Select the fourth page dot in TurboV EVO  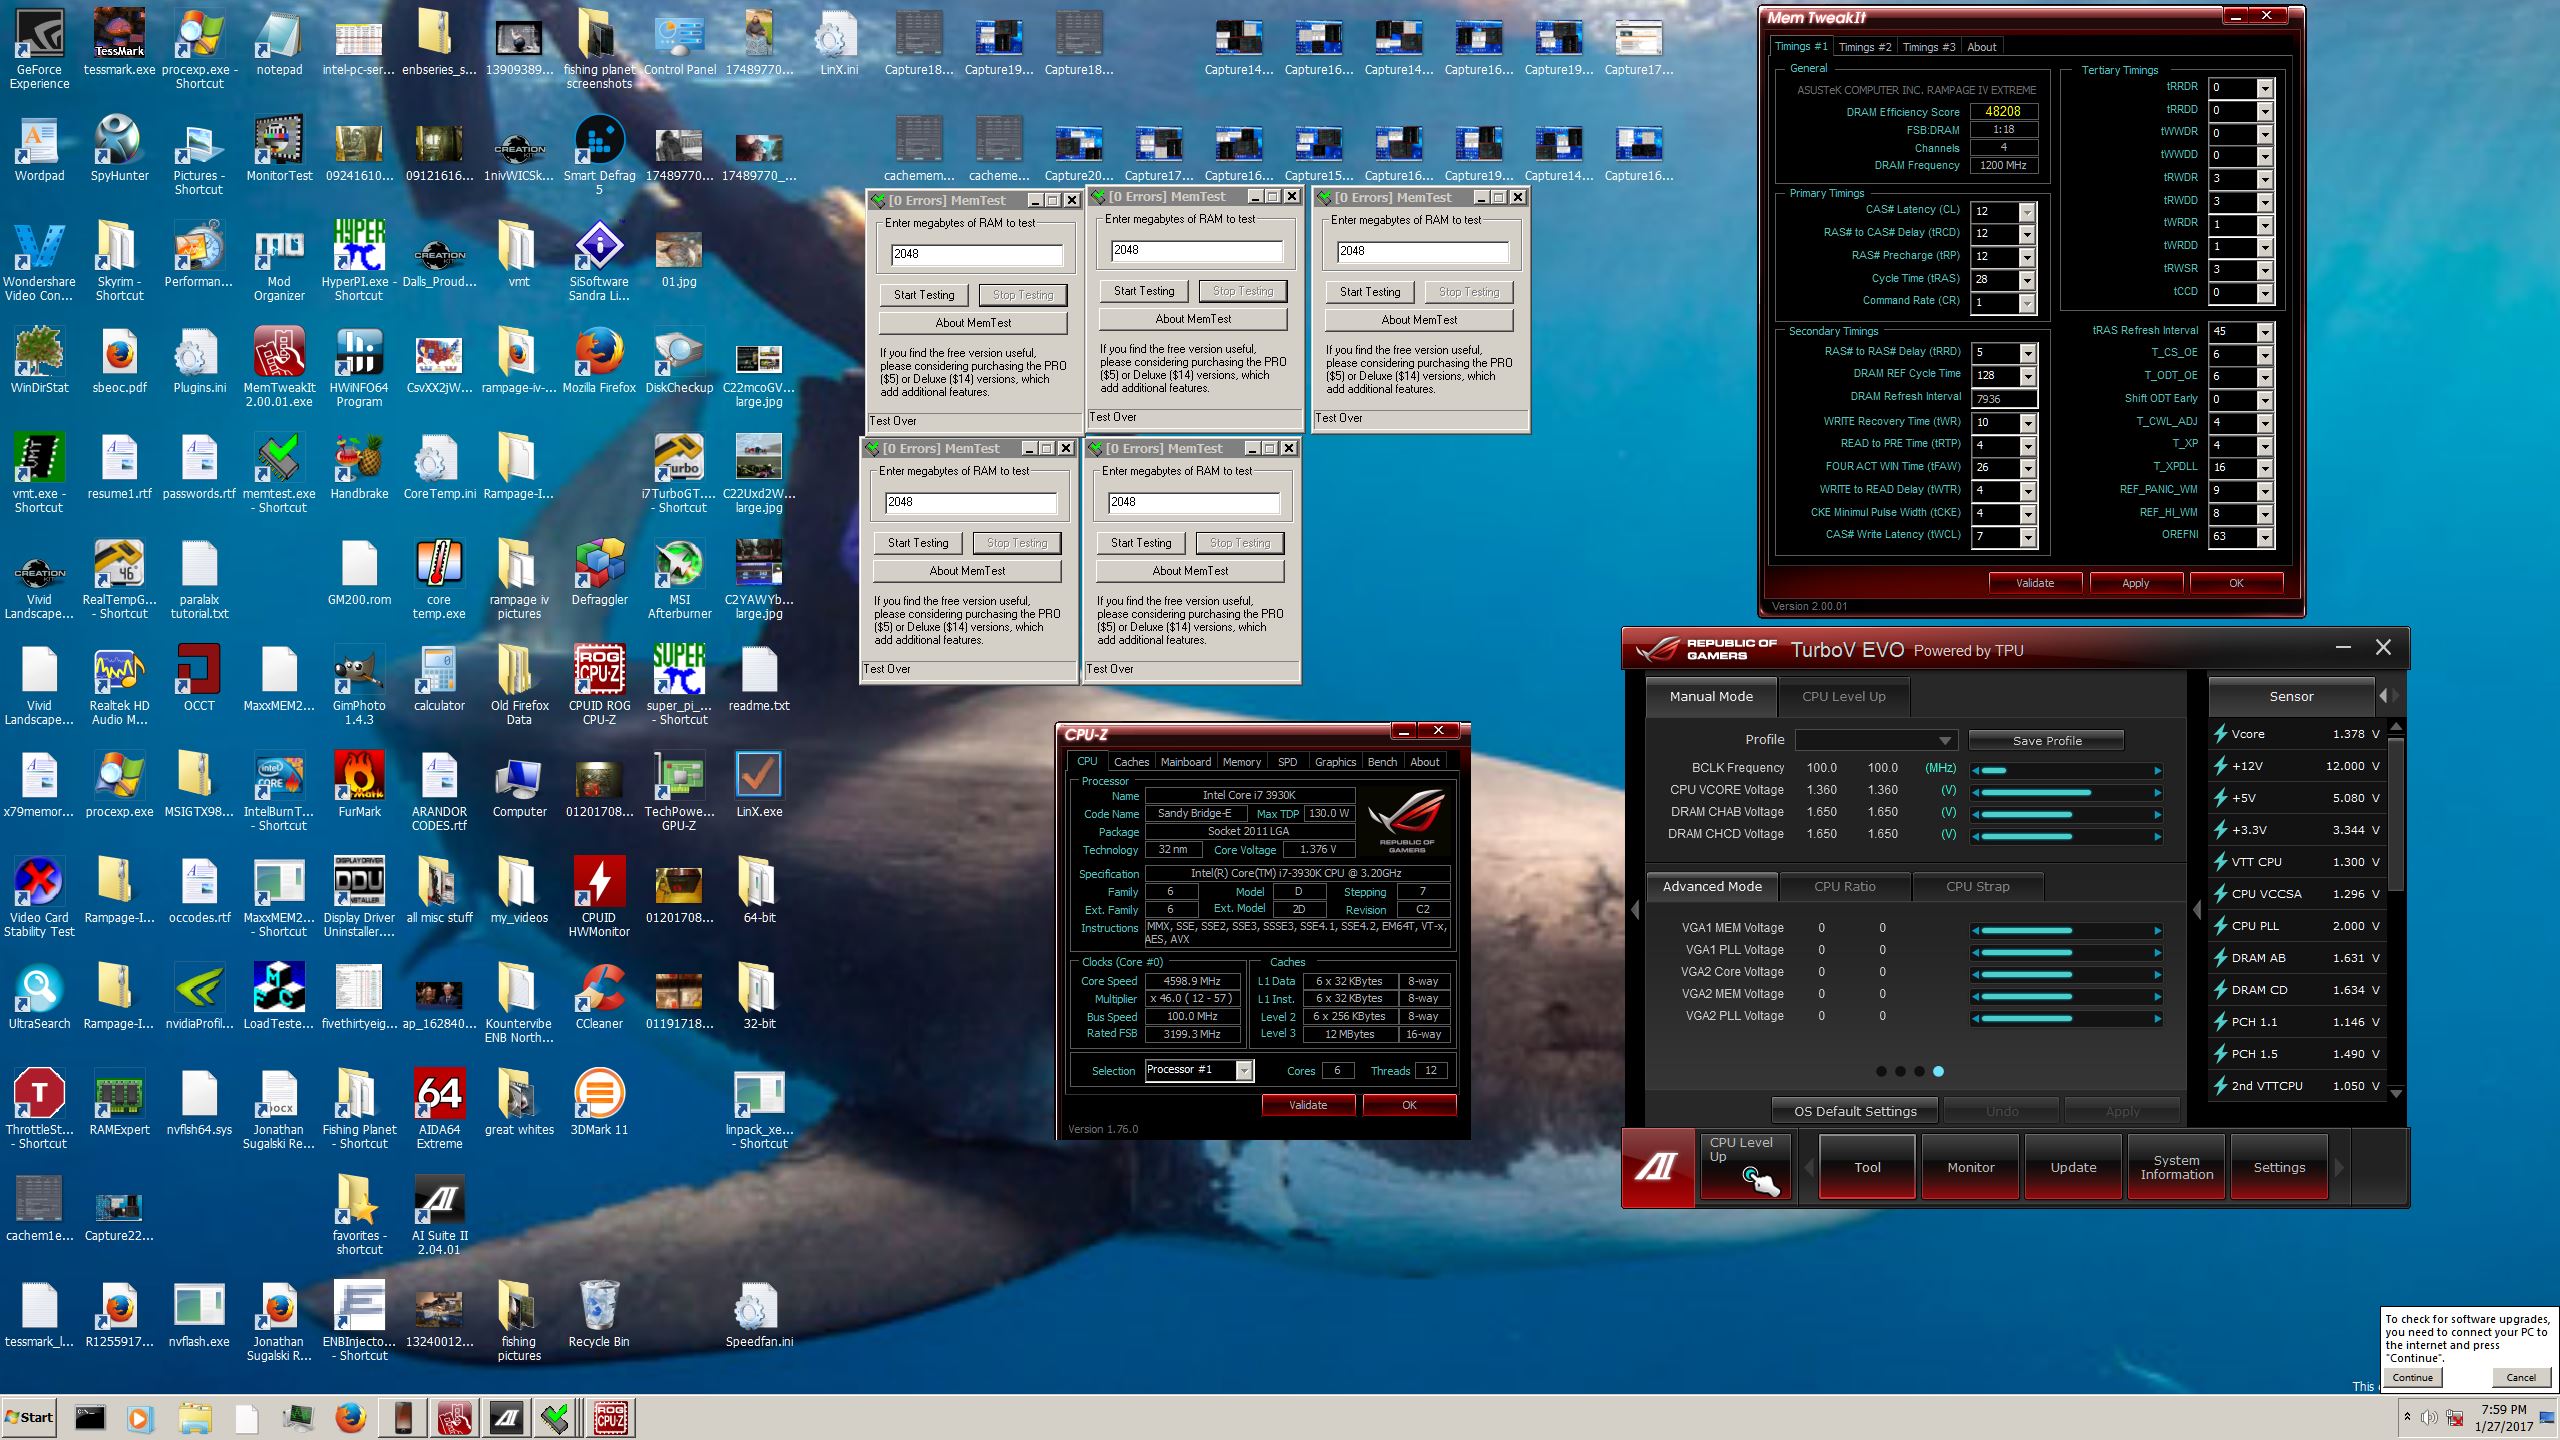[x=1938, y=1071]
